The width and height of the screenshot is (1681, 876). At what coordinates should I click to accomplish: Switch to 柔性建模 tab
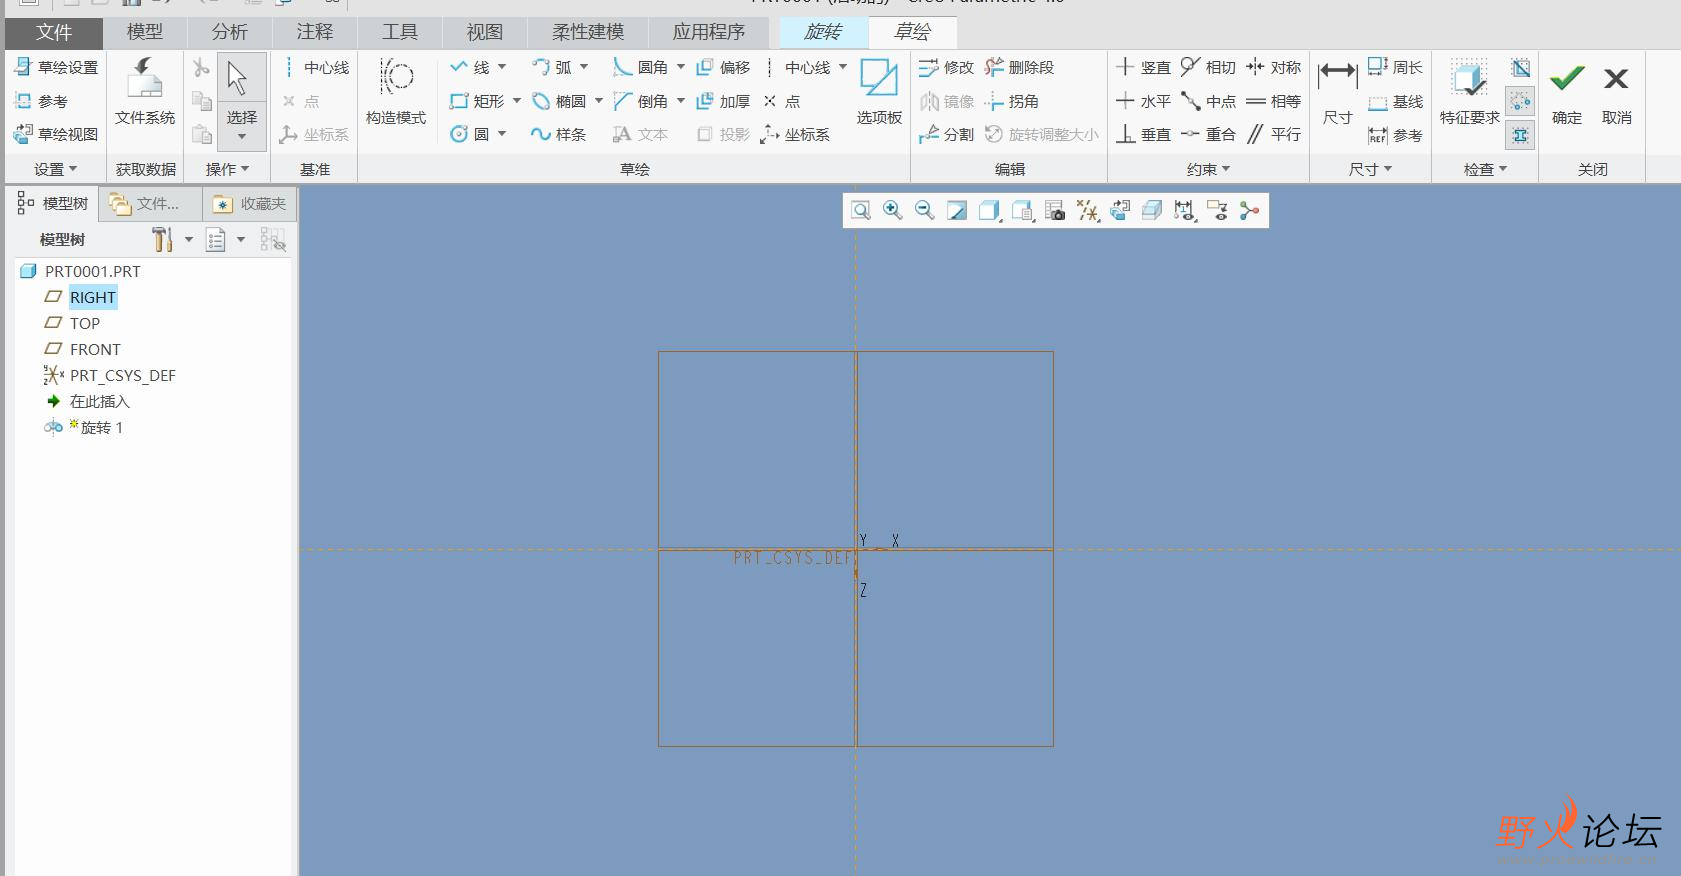(x=588, y=32)
